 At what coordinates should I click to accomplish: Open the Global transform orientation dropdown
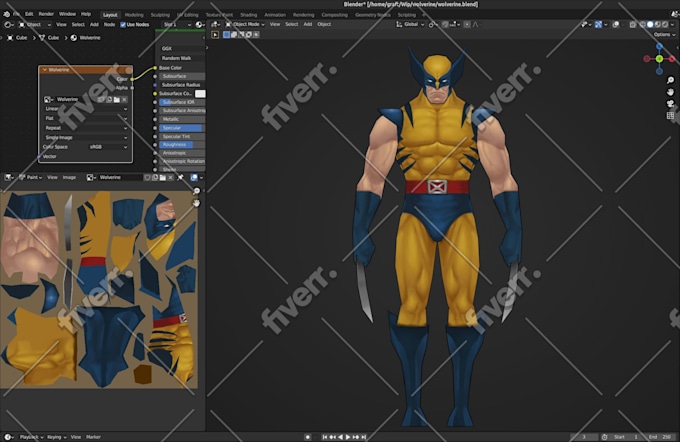coord(409,25)
